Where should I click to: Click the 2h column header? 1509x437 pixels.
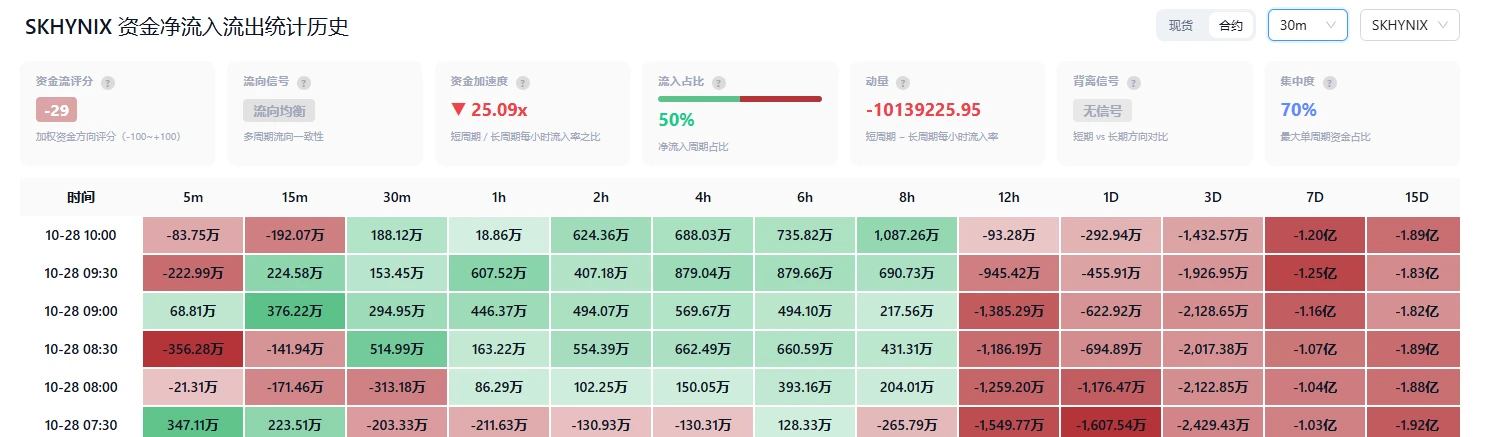[601, 198]
